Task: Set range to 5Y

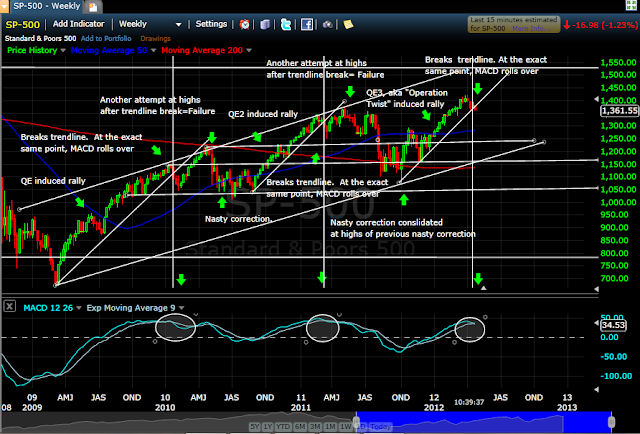Action: [255, 426]
